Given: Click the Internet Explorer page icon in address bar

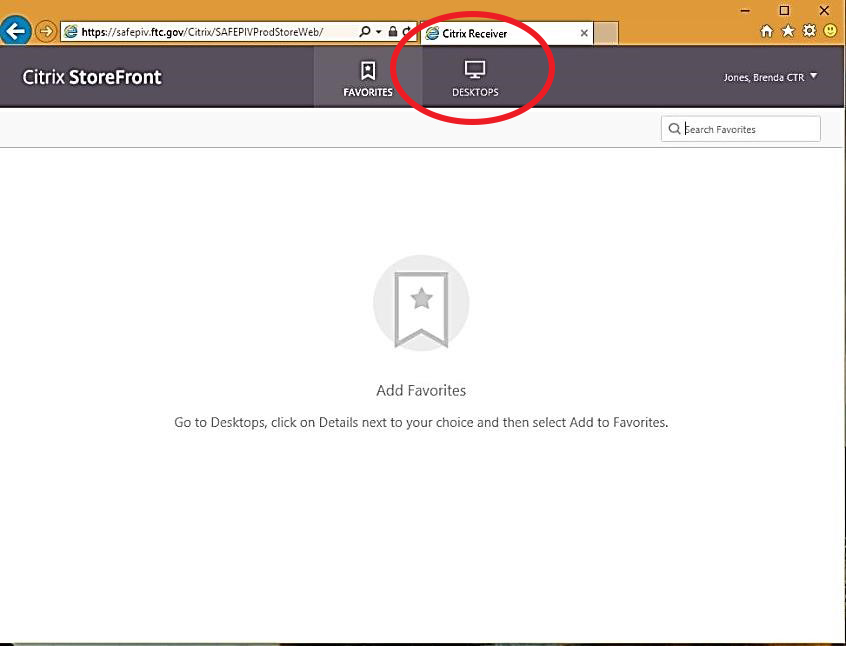Looking at the screenshot, I should pos(71,32).
